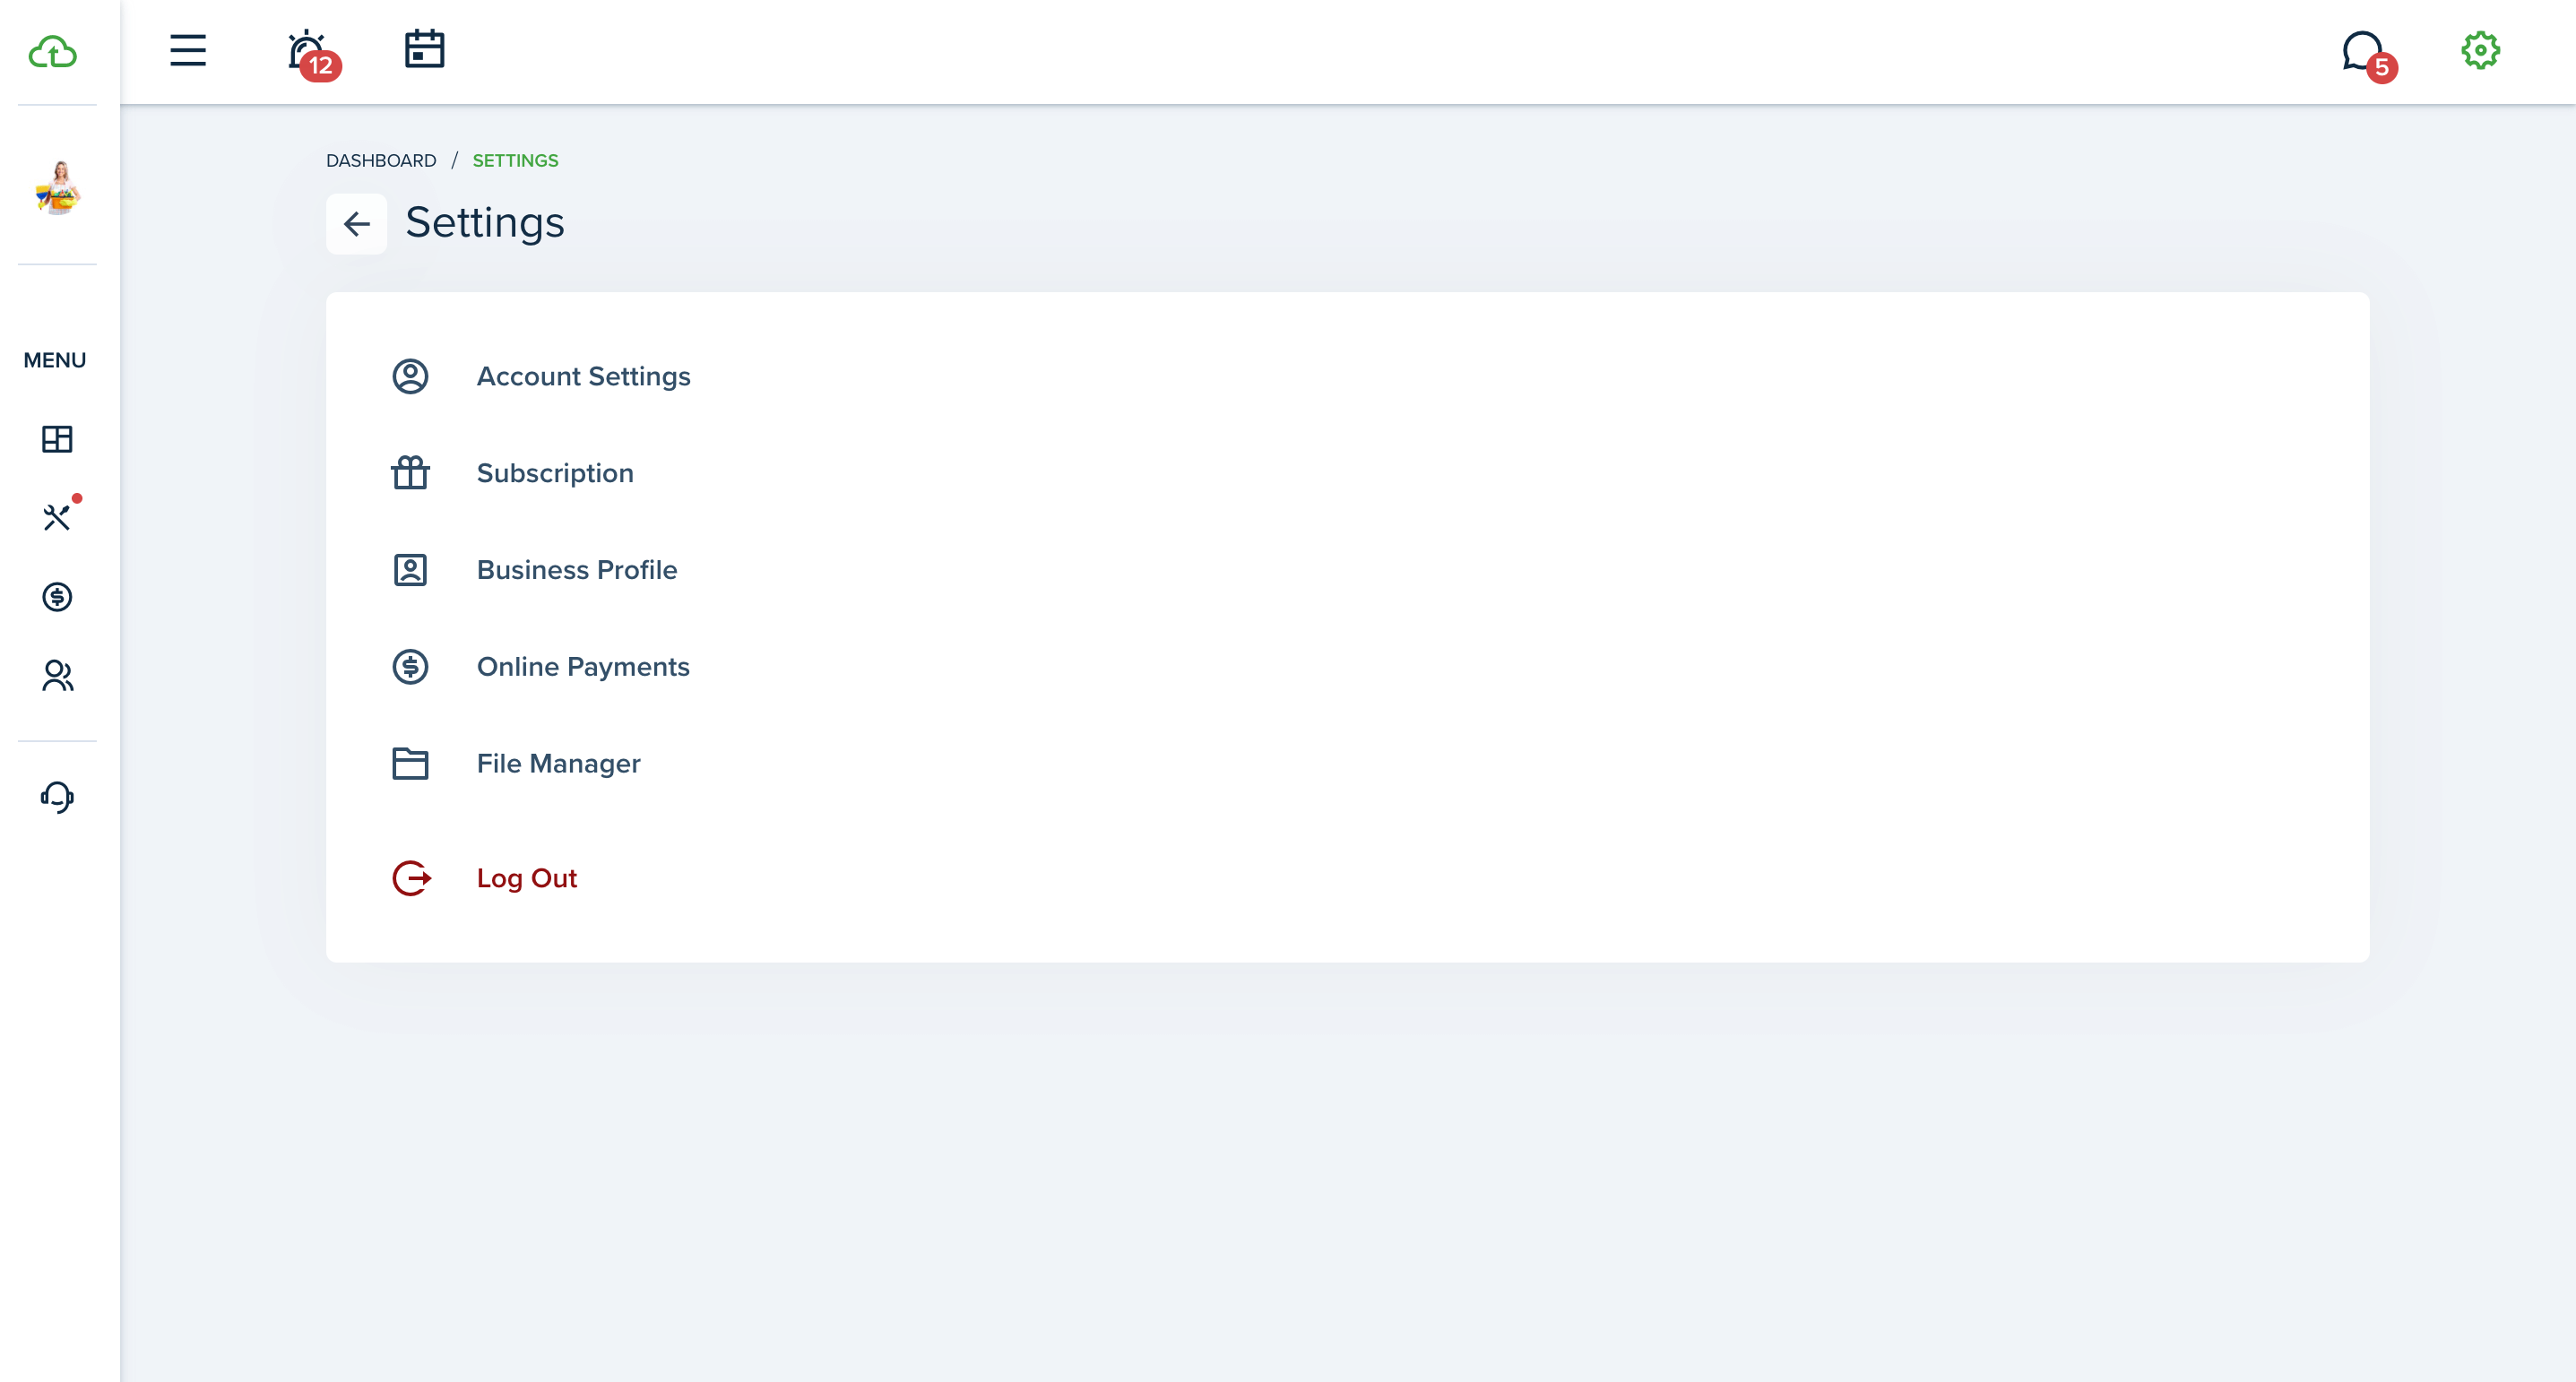Open the people/clients icon in sidebar

[x=57, y=676]
